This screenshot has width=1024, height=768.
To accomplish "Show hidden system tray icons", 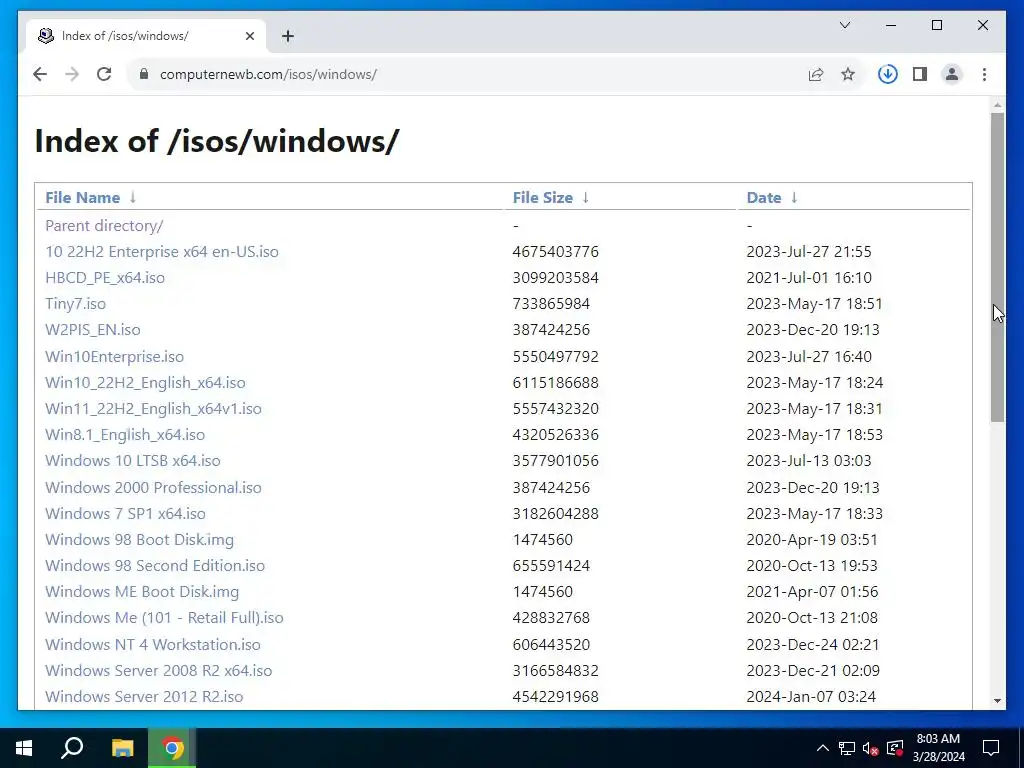I will coord(823,748).
